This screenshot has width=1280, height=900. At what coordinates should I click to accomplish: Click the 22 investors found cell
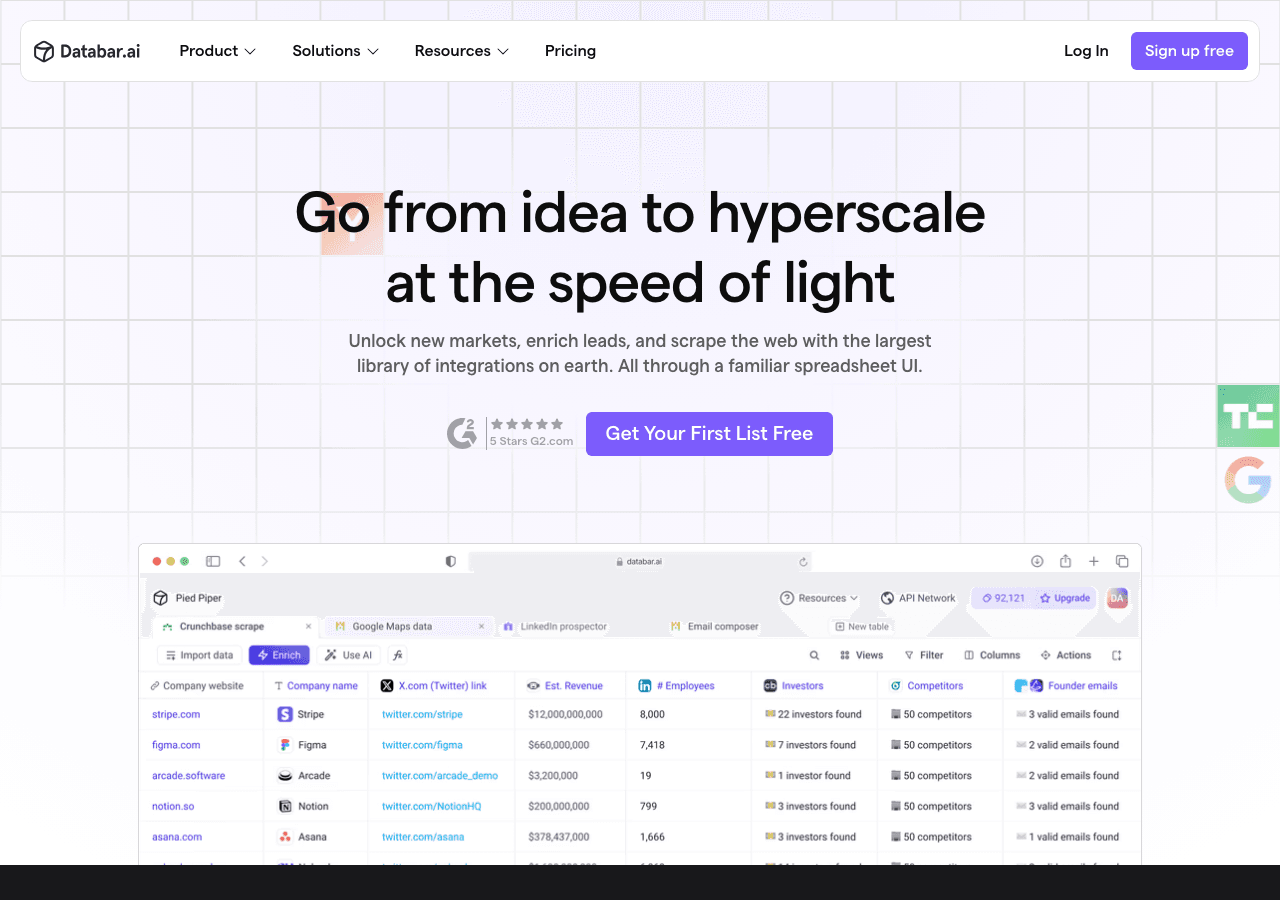(812, 715)
